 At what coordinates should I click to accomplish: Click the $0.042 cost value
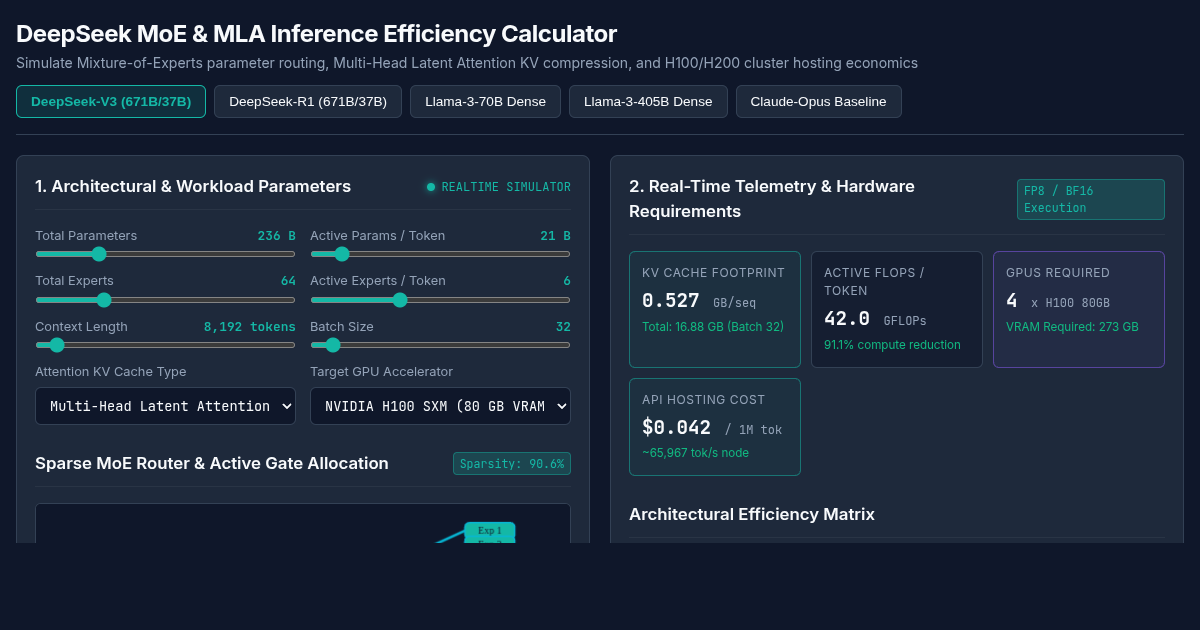click(x=676, y=428)
